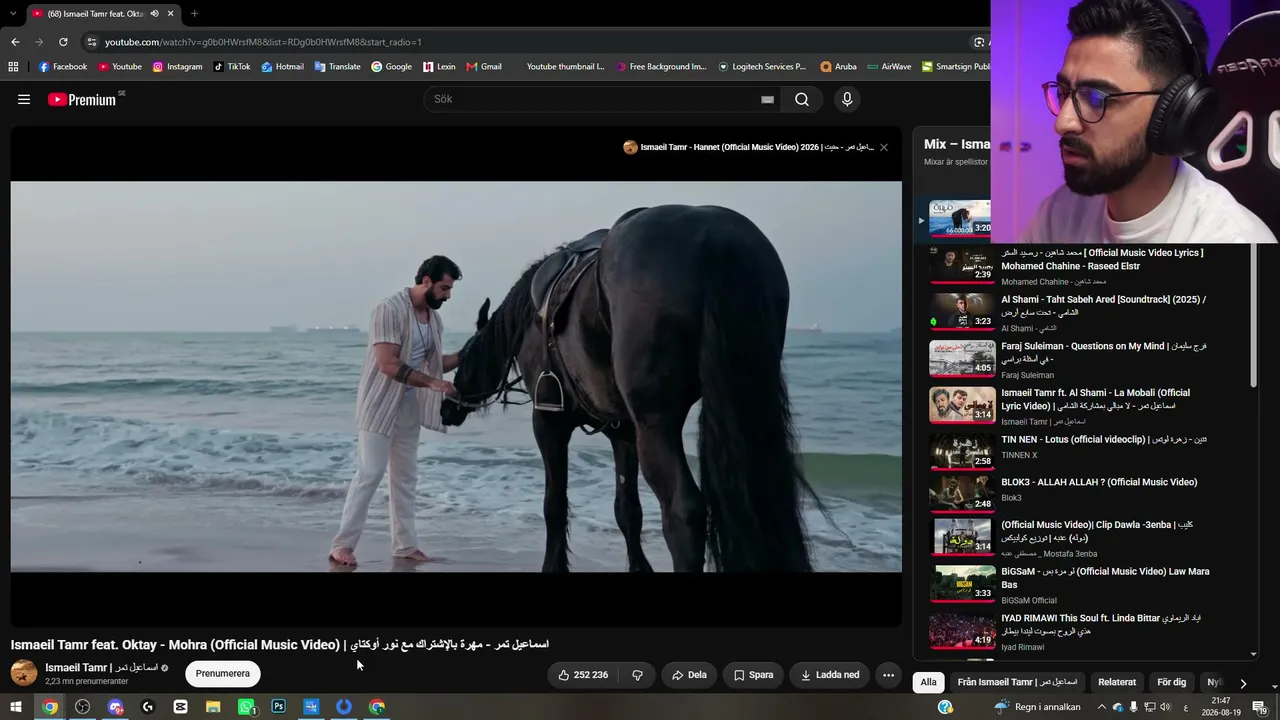Open the Chrome tab search dropdown
The image size is (1280, 720).
point(13,14)
